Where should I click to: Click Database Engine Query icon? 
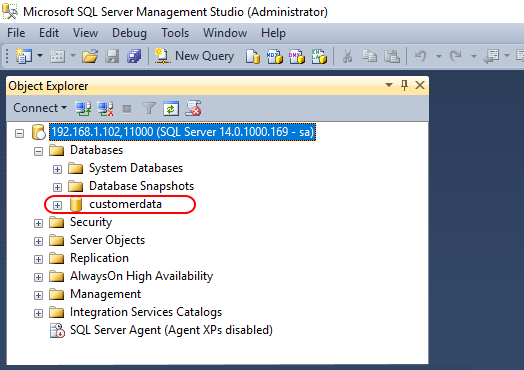tap(253, 56)
